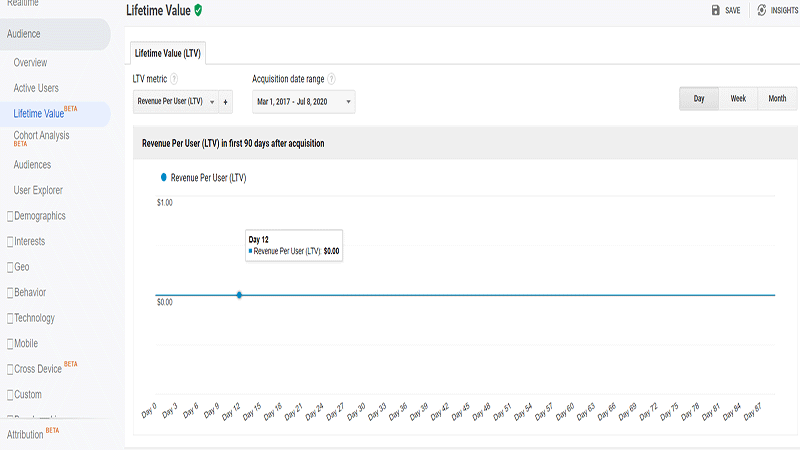Open the Revenue Per User (LTV) dropdown

pyautogui.click(x=176, y=102)
